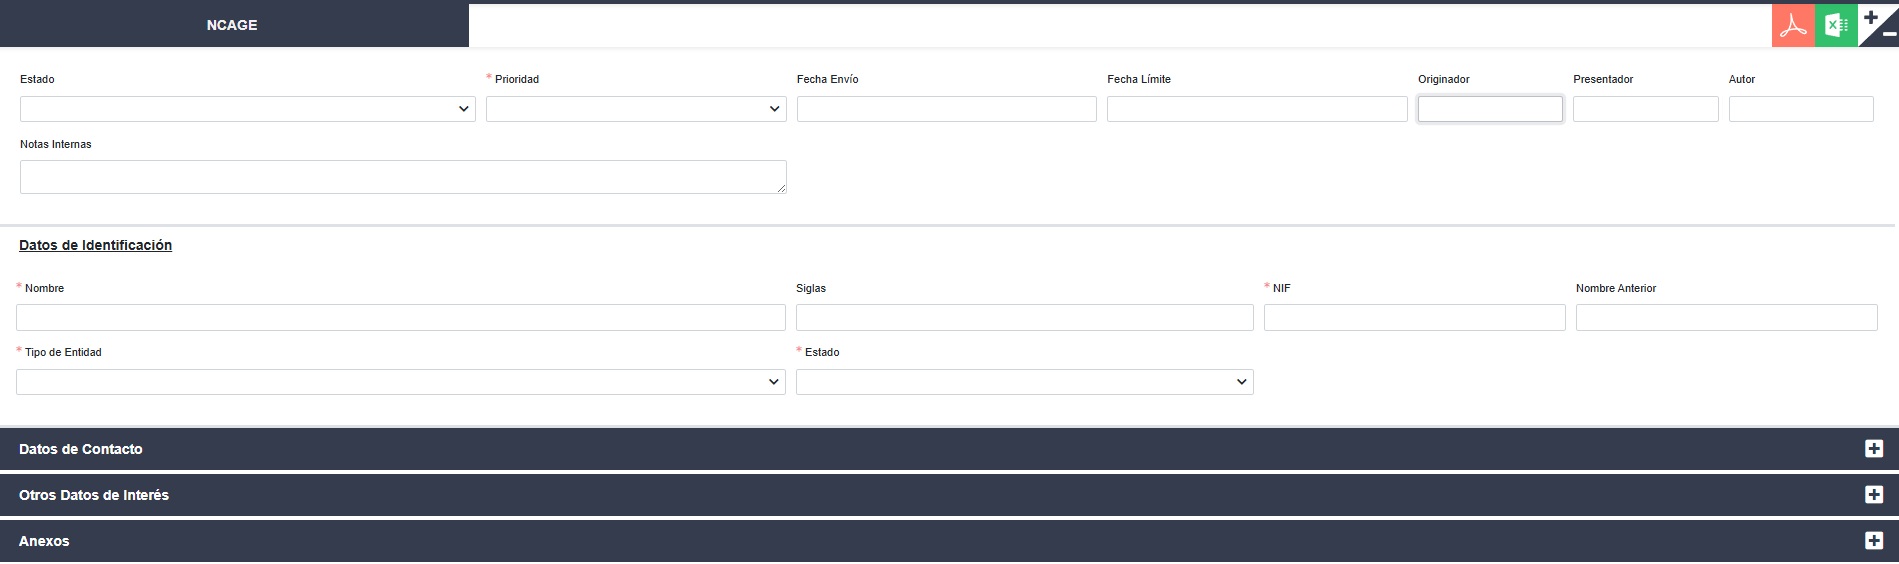Click the Notas Internas label
This screenshot has height=564, width=1899.
56,144
